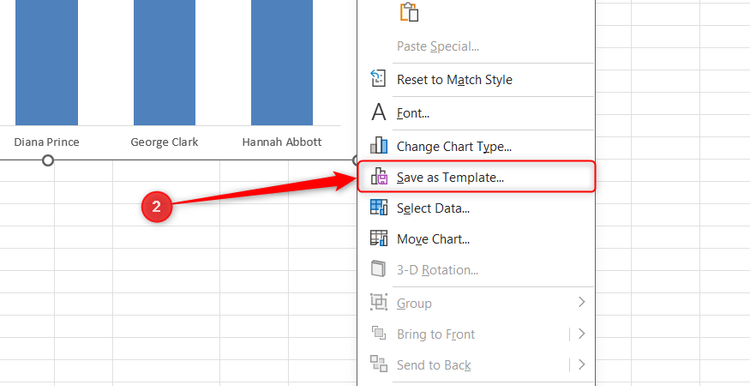Select the bar above Hannah Abbott

pos(282,62)
